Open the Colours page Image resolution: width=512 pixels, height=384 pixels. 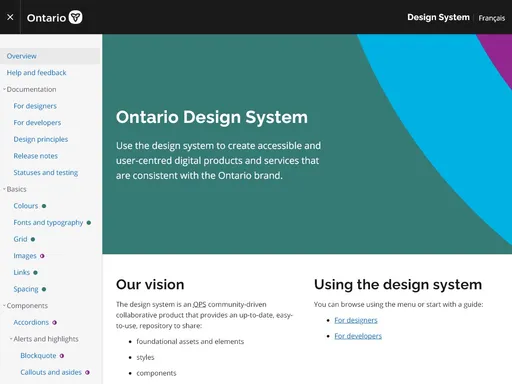pyautogui.click(x=26, y=206)
